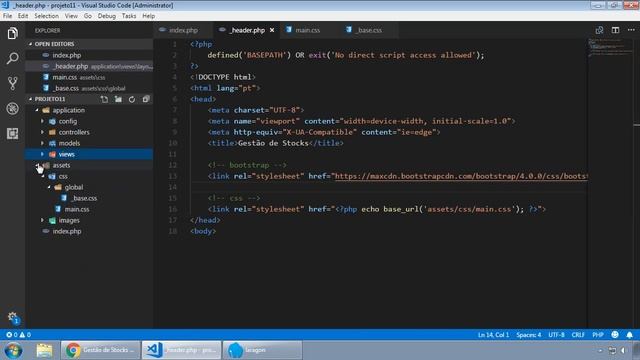Open the Extensions view

click(x=12, y=133)
